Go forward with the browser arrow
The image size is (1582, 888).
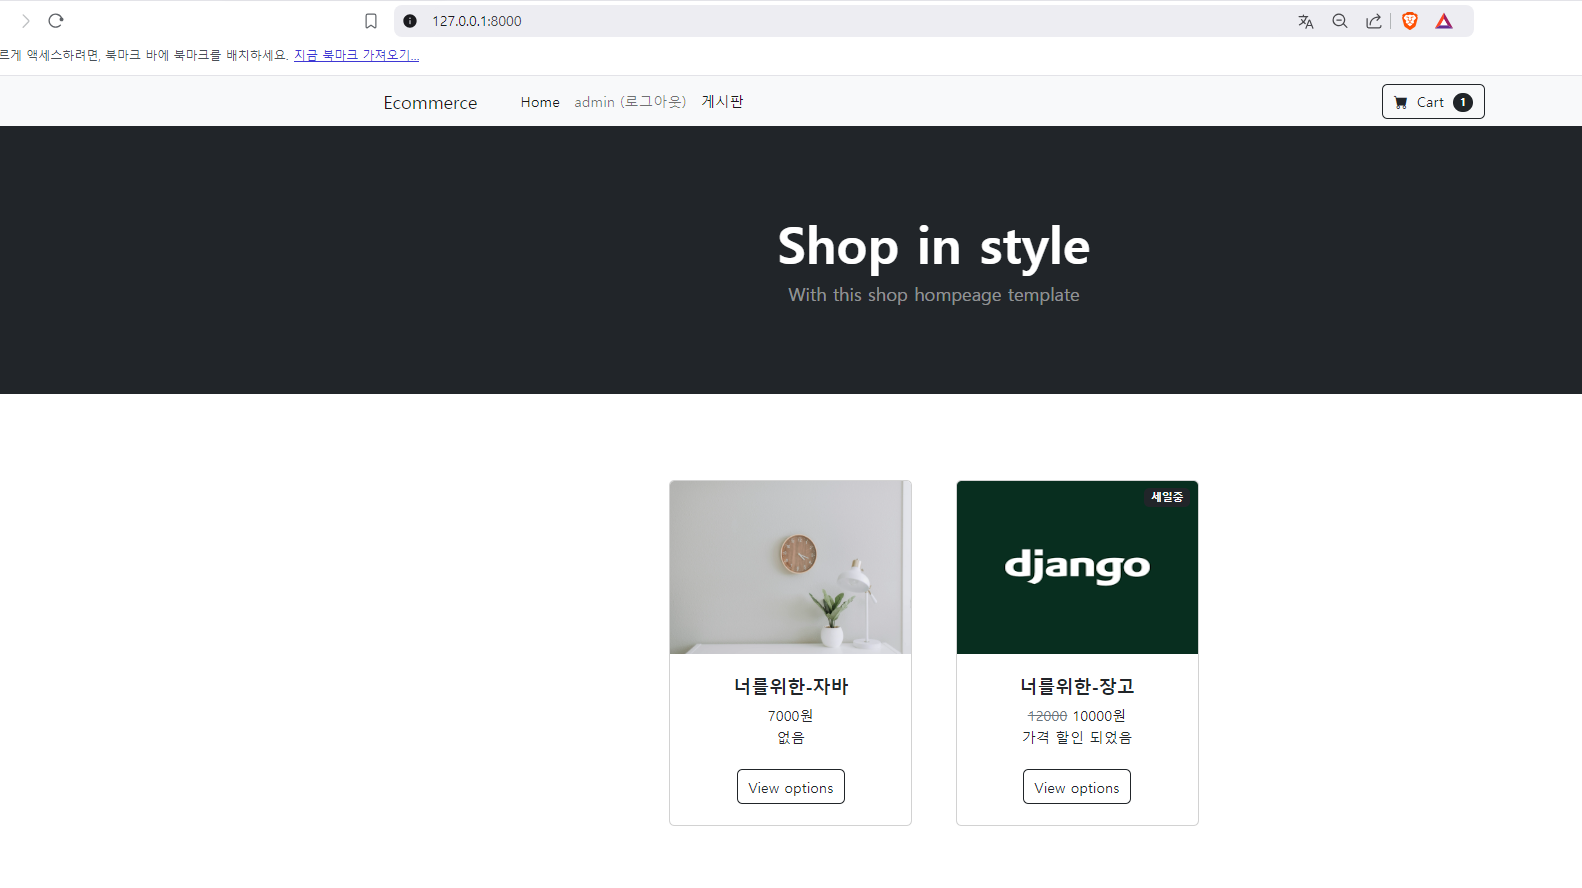(x=25, y=21)
